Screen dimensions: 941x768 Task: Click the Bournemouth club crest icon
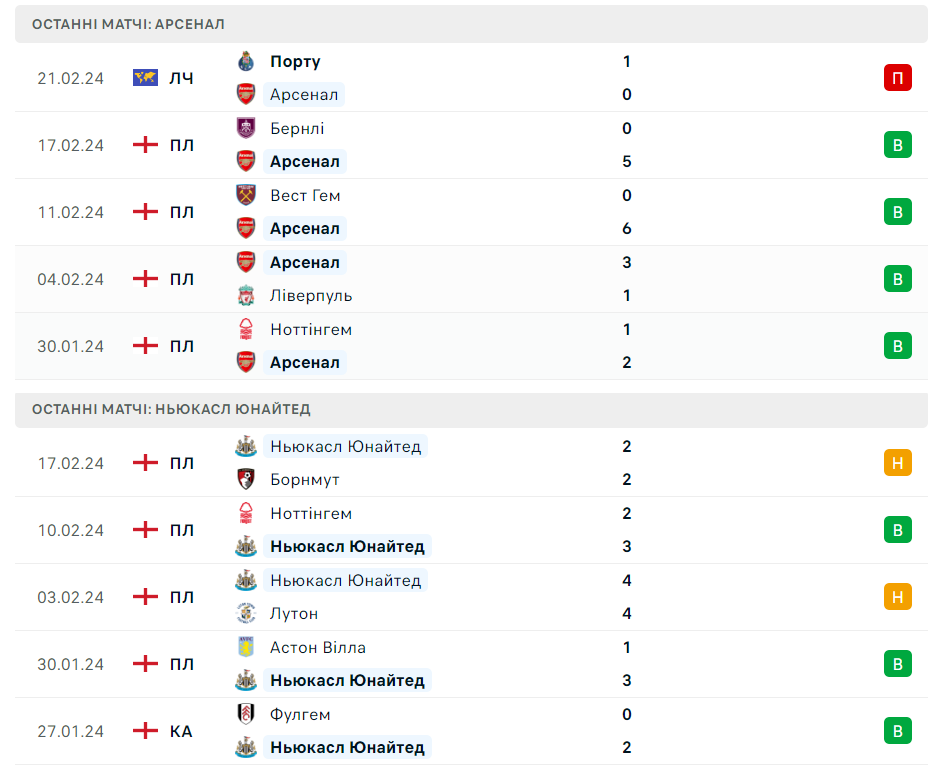pyautogui.click(x=246, y=479)
